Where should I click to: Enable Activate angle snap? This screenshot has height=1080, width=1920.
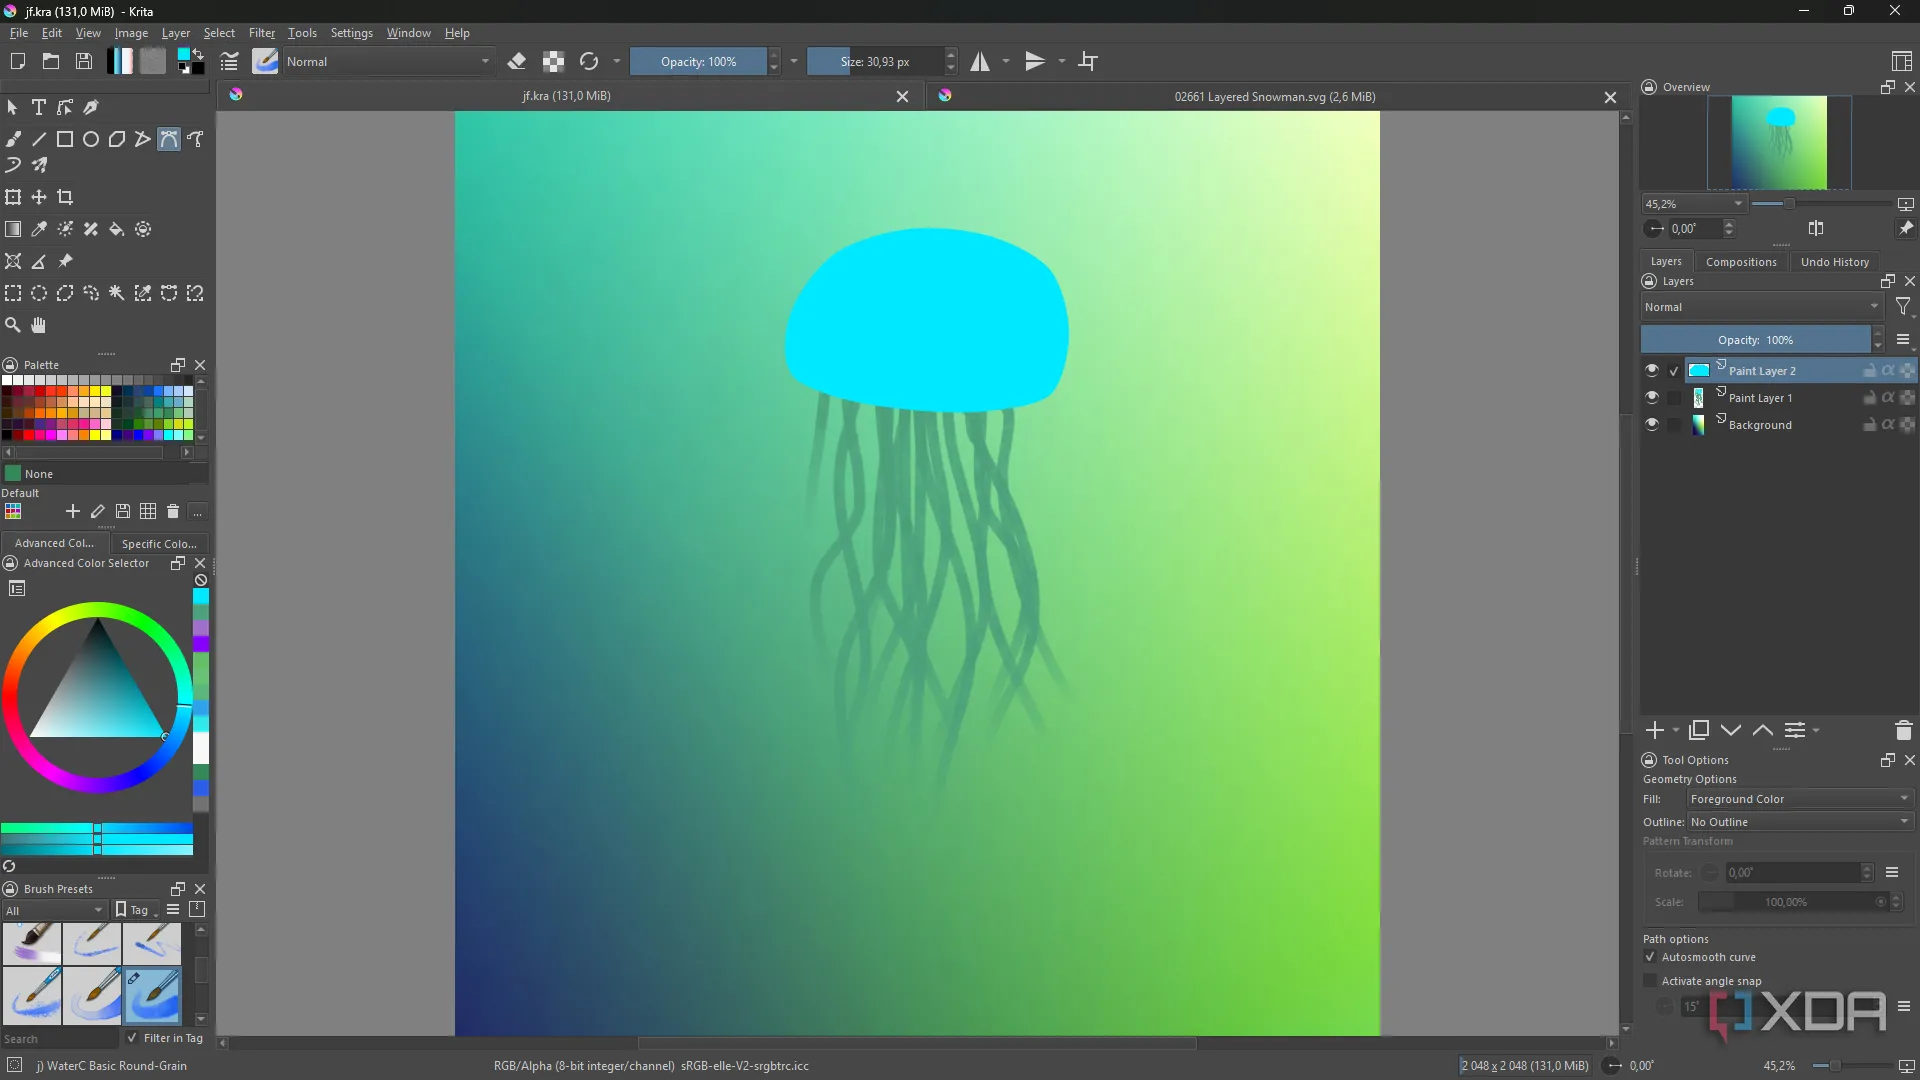[1650, 981]
